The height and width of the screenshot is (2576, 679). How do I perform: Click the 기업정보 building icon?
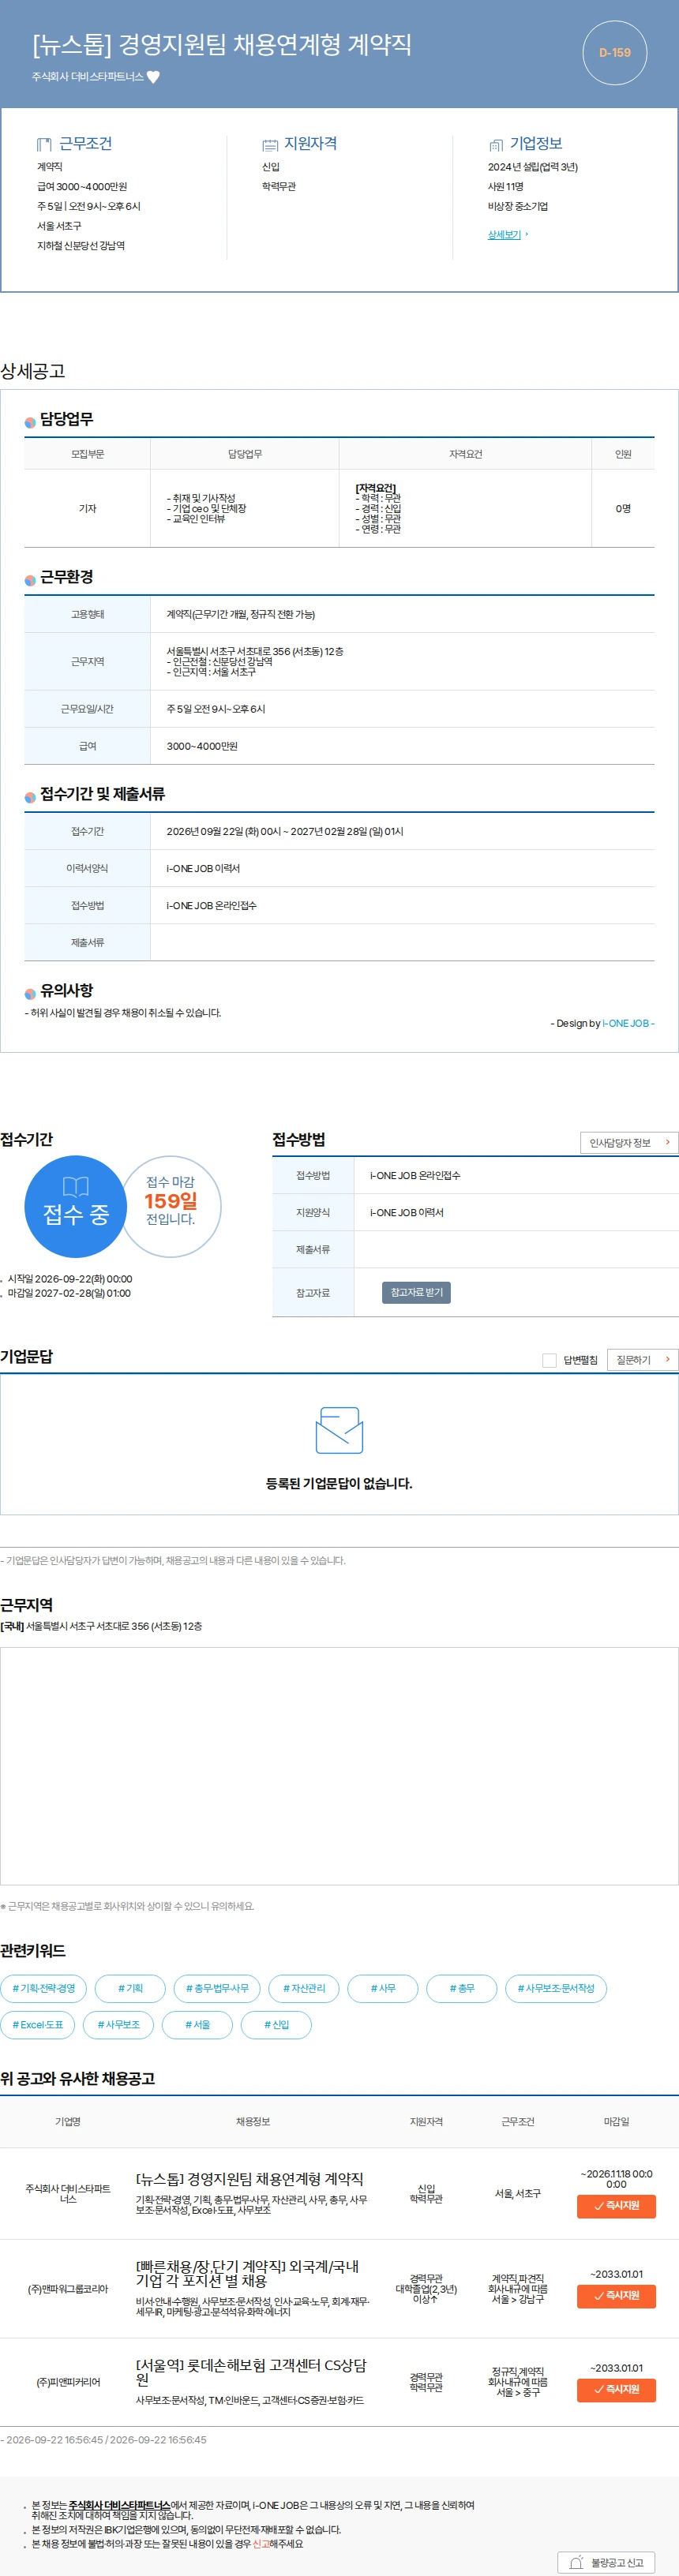coord(496,145)
